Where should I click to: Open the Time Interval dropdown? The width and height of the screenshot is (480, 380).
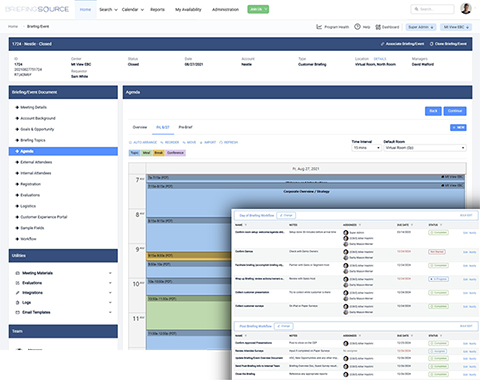tap(366, 148)
